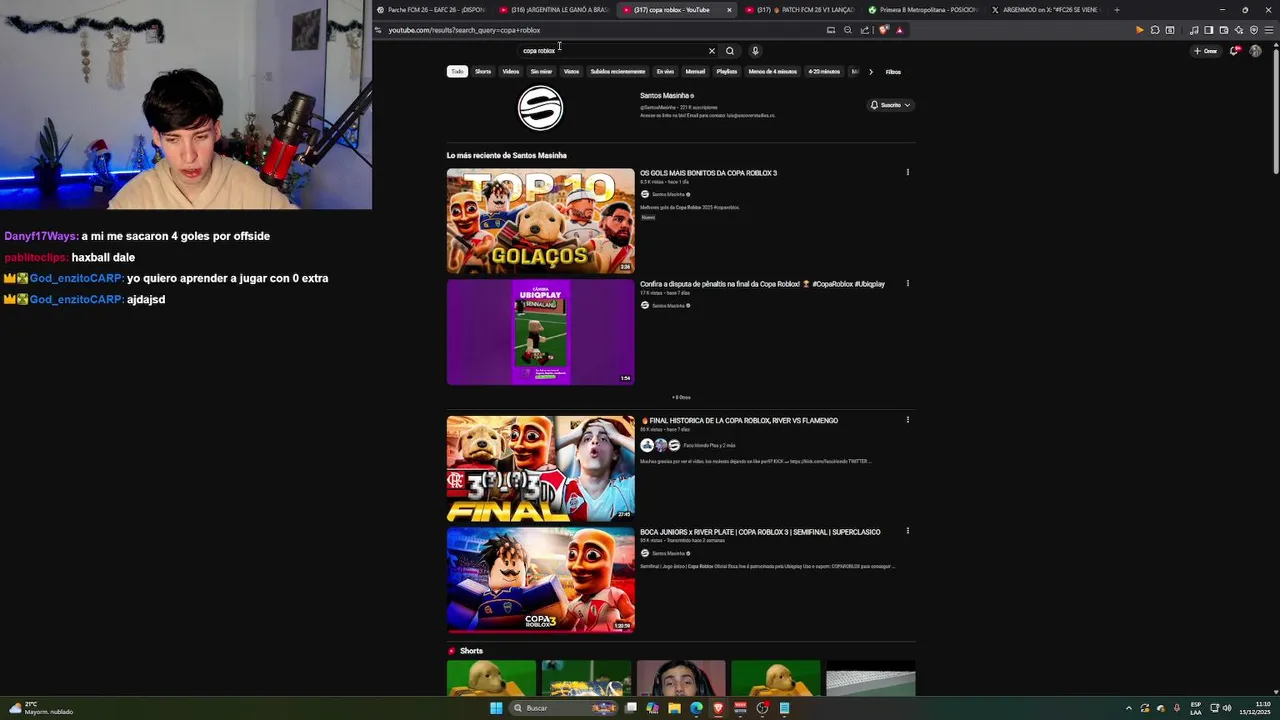This screenshot has height=720, width=1280.
Task: Click the magnifying glass search button
Action: click(x=730, y=51)
